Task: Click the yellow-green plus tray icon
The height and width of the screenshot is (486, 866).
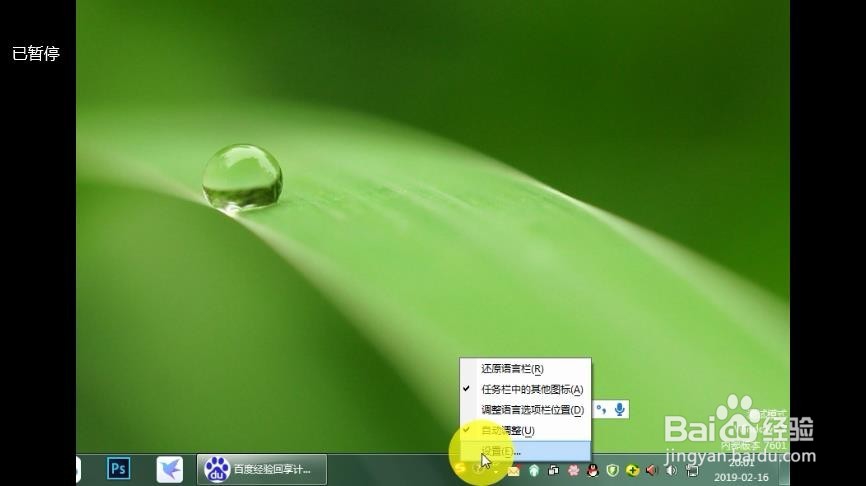Action: [x=632, y=471]
